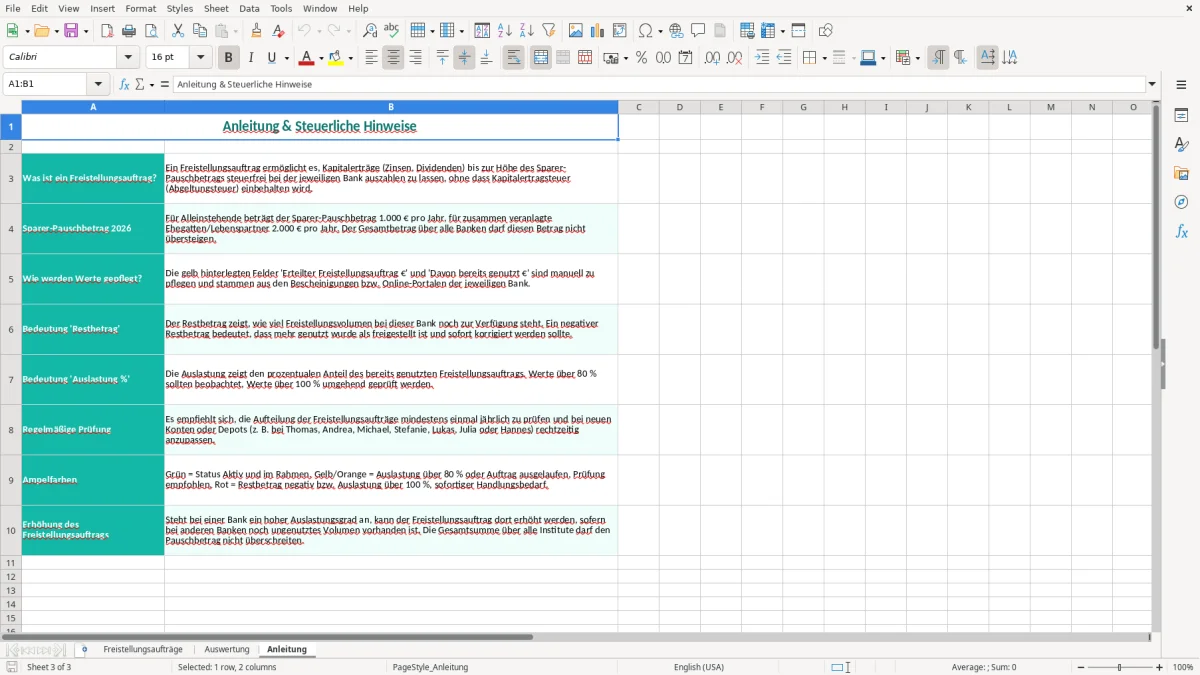
Task: Align text right
Action: tap(415, 58)
